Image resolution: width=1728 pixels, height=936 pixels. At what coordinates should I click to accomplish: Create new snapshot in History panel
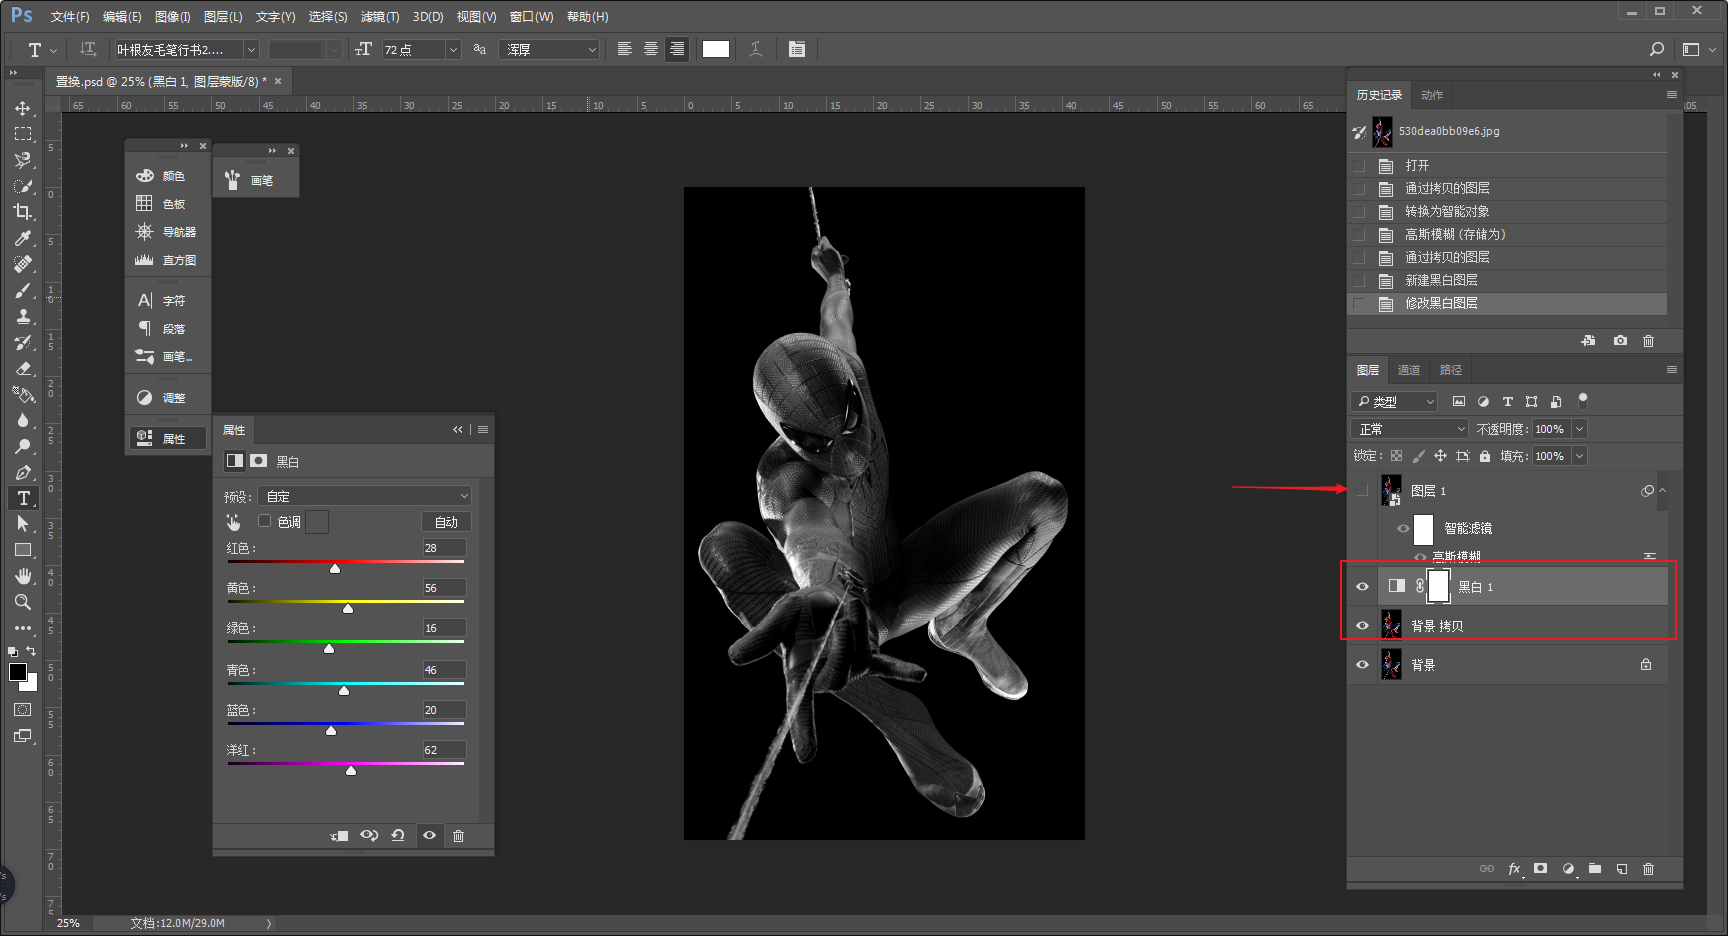point(1620,341)
